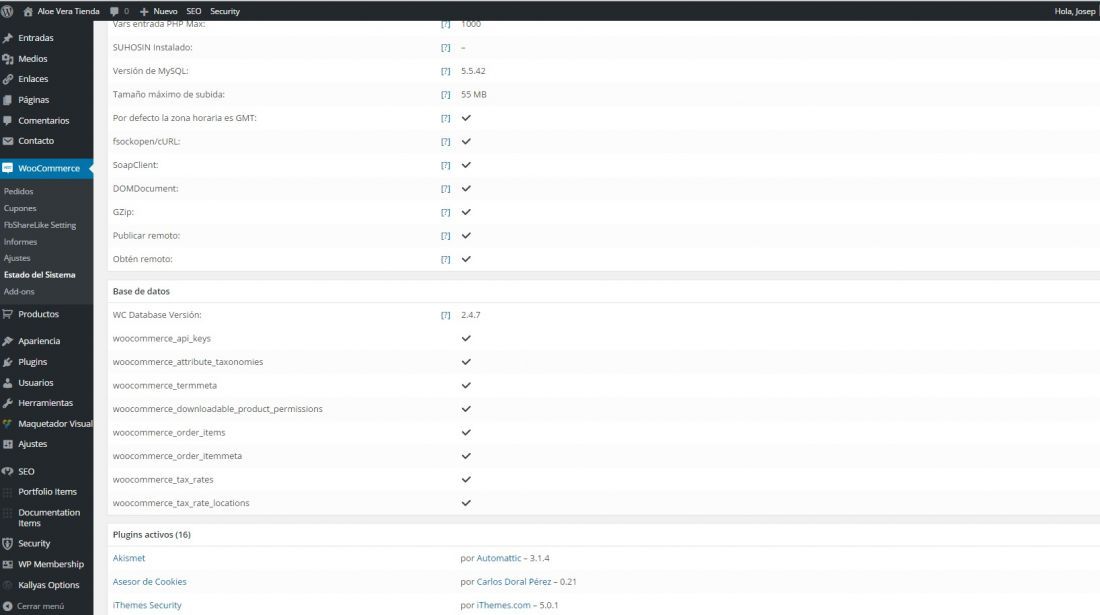
Task: Open Hola, Josep account menu
Action: coord(1075,11)
